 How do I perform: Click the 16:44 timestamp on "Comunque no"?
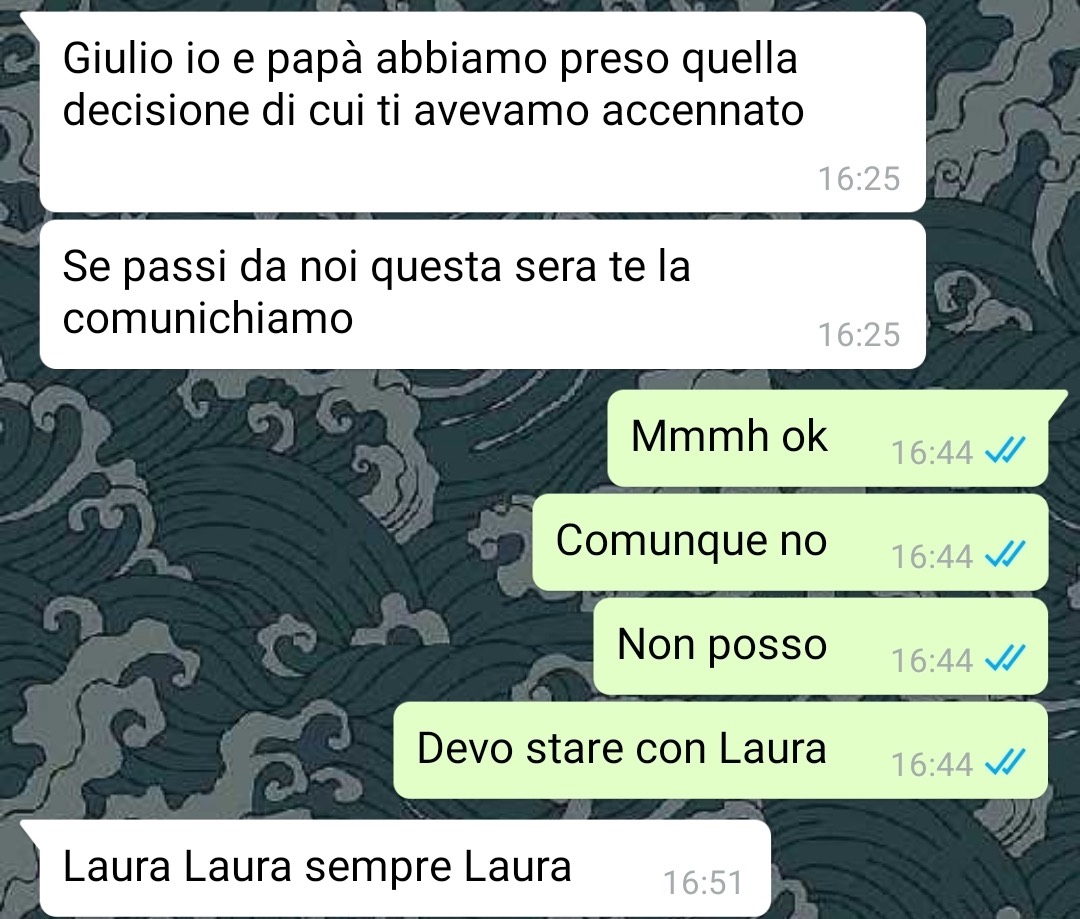(932, 556)
